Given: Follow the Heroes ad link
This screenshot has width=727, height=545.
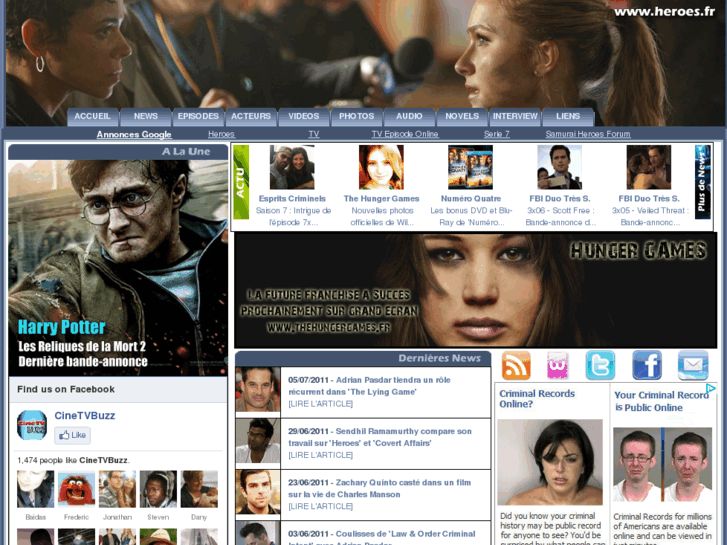Looking at the screenshot, I should [x=221, y=134].
